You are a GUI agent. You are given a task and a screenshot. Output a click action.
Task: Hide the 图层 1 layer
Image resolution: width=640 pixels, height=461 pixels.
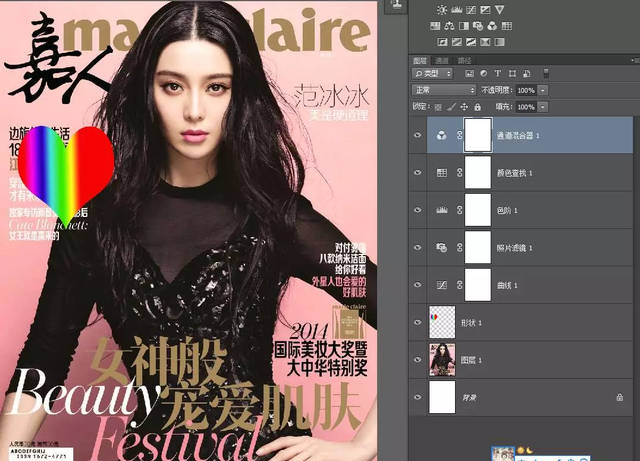(418, 360)
